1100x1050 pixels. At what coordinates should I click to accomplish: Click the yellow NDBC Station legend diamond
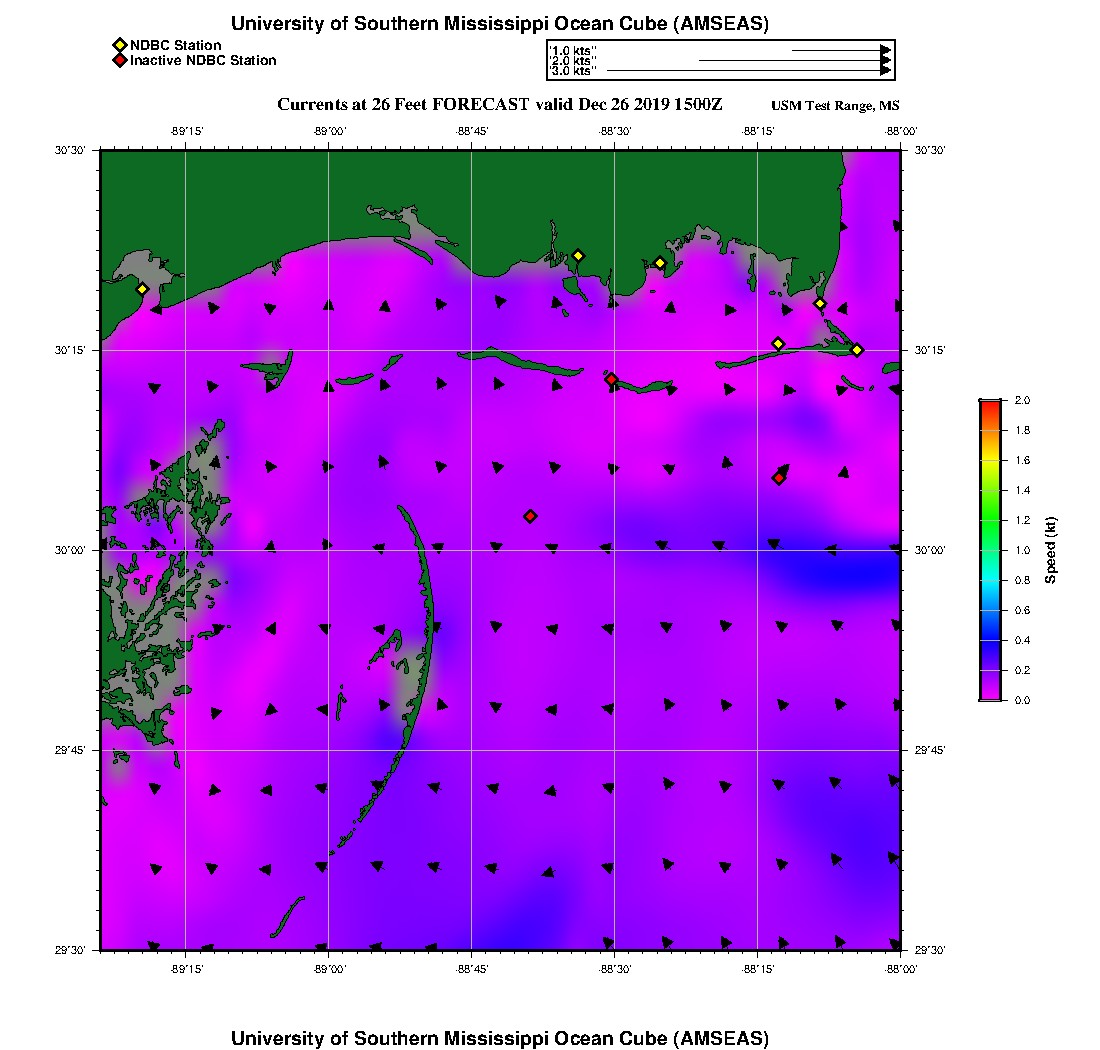pos(119,45)
